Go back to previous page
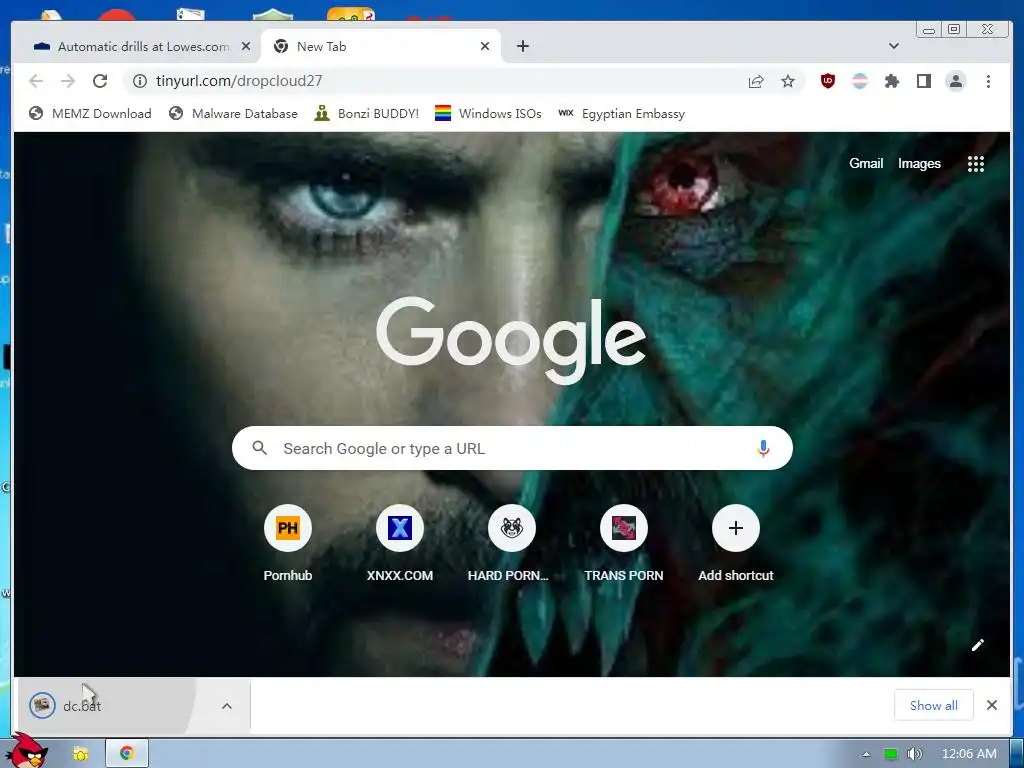 (x=36, y=81)
